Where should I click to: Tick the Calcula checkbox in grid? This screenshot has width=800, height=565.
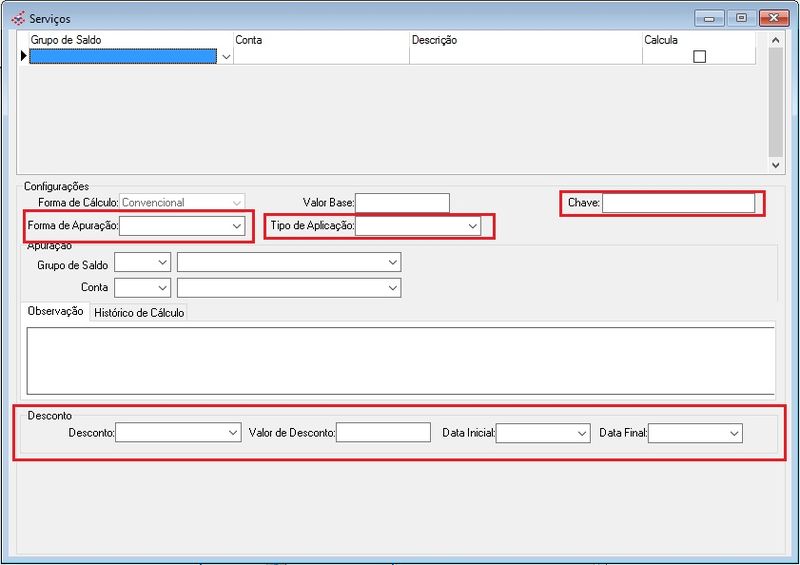coord(699,57)
